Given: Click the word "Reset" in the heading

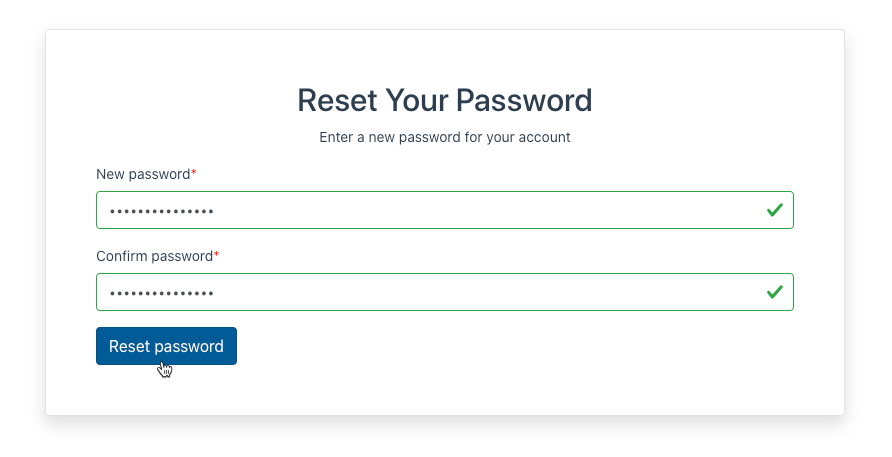Looking at the screenshot, I should (x=337, y=100).
